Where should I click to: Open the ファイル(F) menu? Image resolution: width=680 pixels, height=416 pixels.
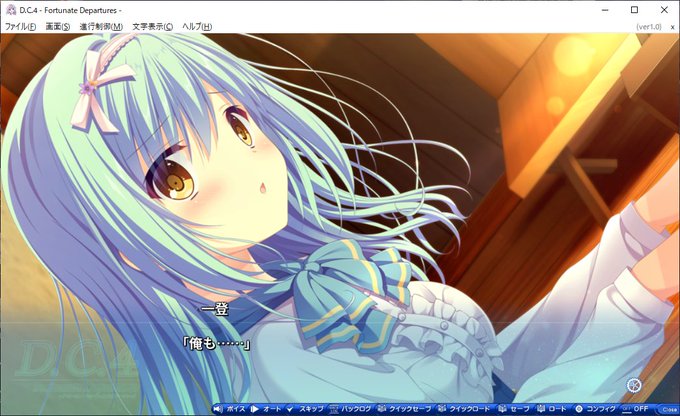(x=20, y=27)
